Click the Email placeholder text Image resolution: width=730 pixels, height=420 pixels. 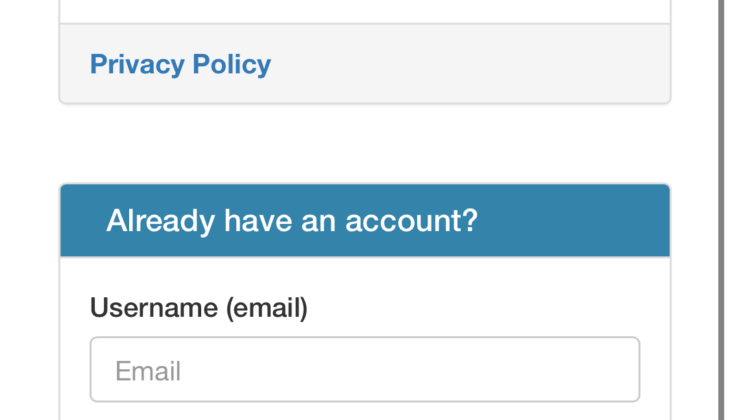tap(148, 371)
